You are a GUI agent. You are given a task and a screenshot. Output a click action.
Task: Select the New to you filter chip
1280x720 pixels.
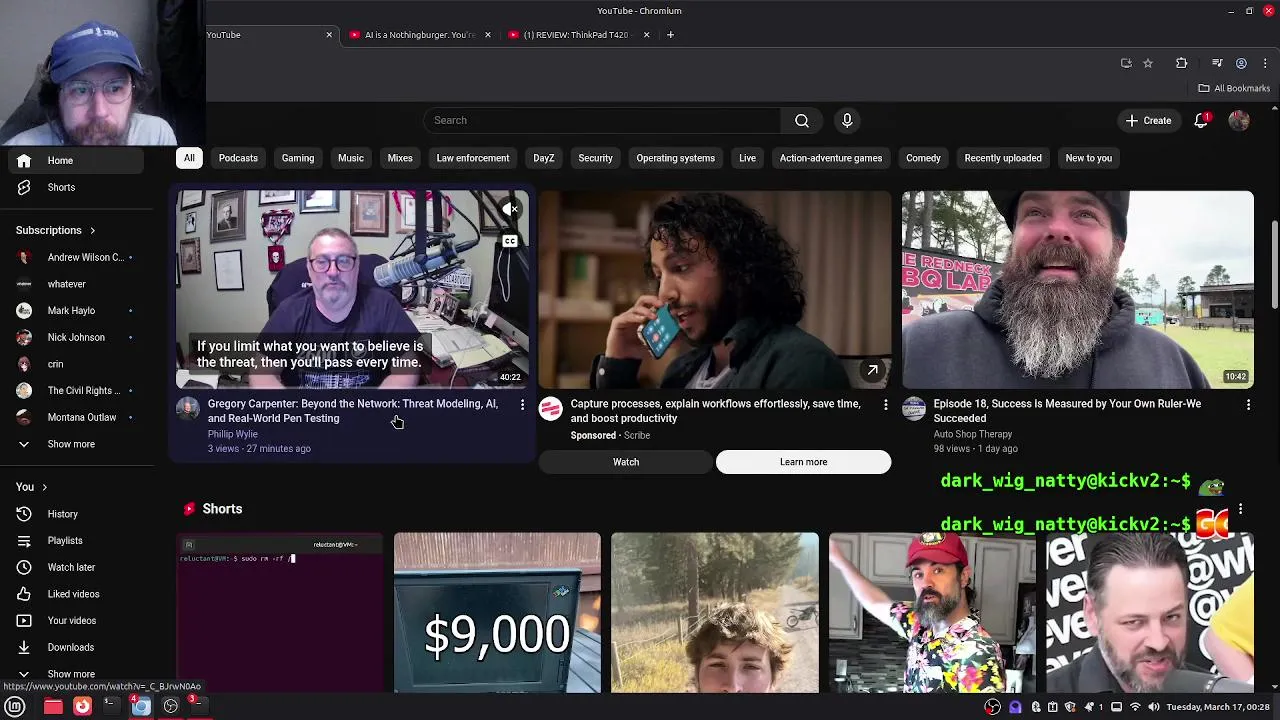(1088, 158)
